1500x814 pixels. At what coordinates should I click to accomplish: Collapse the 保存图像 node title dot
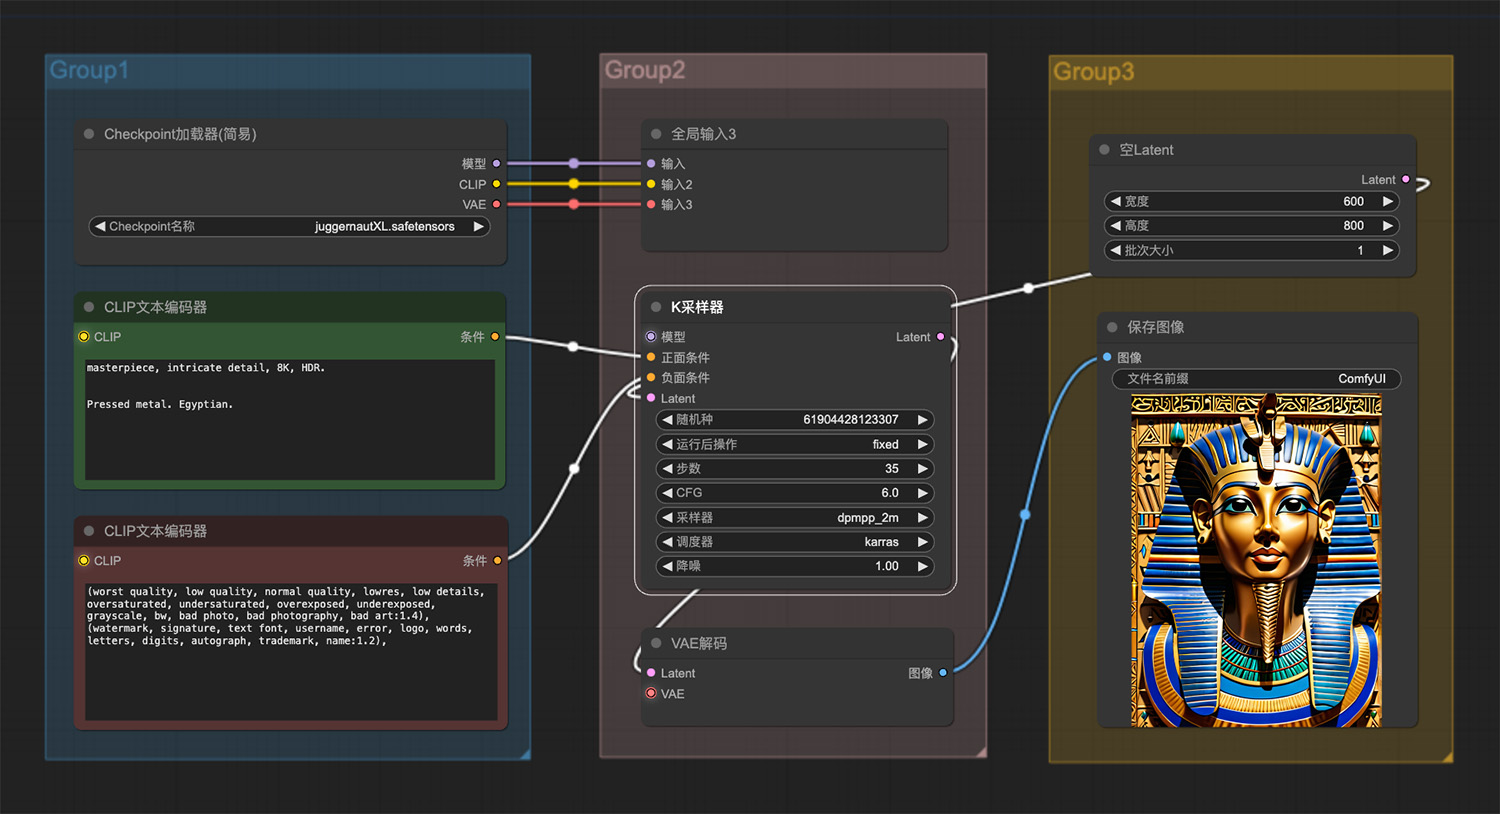tap(1112, 327)
